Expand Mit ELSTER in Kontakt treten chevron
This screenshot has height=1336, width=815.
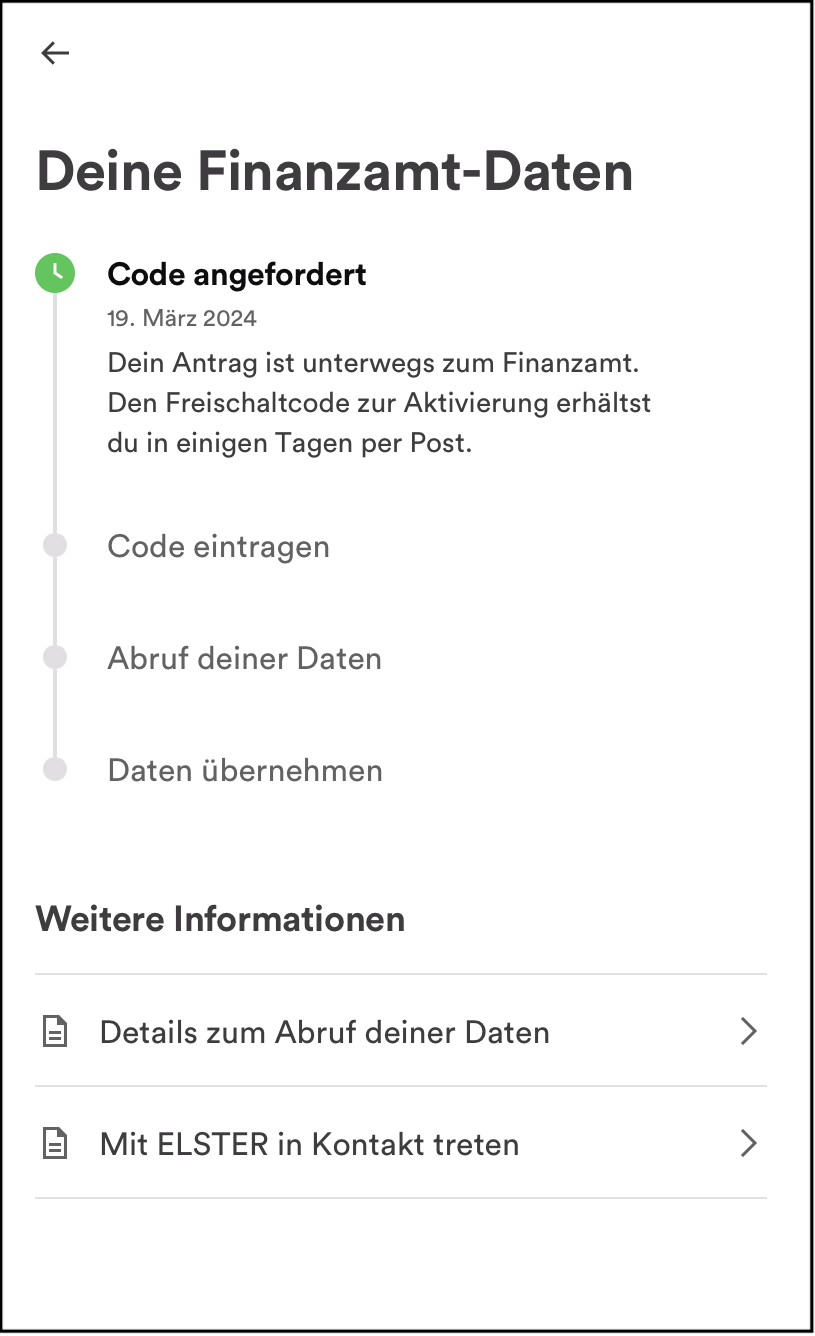click(748, 1144)
